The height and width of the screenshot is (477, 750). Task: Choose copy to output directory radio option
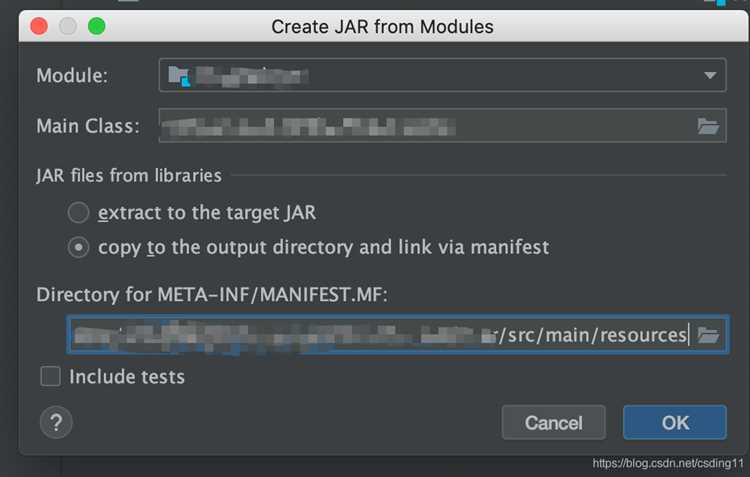tap(78, 247)
